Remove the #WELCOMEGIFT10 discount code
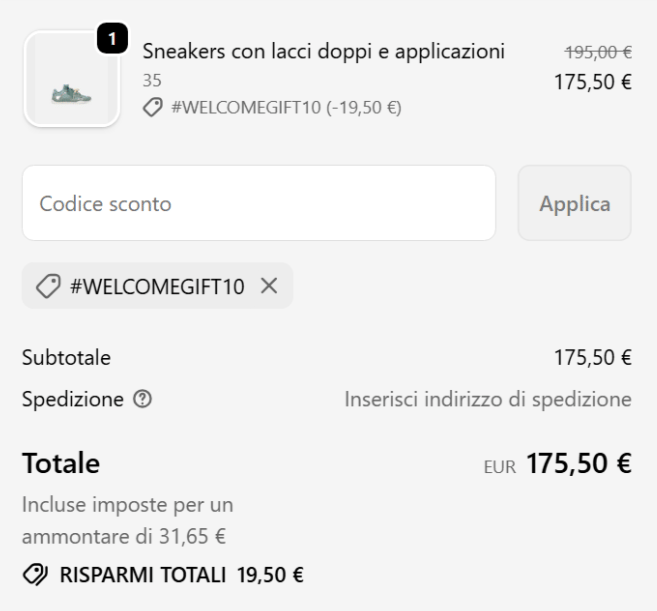The height and width of the screenshot is (611, 657). [268, 285]
